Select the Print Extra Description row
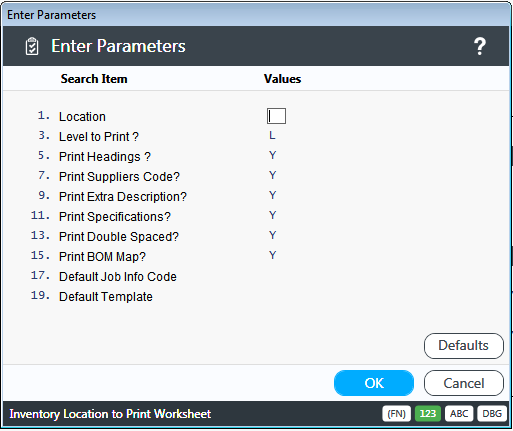Viewport: 513px width, 431px height. 153,196
